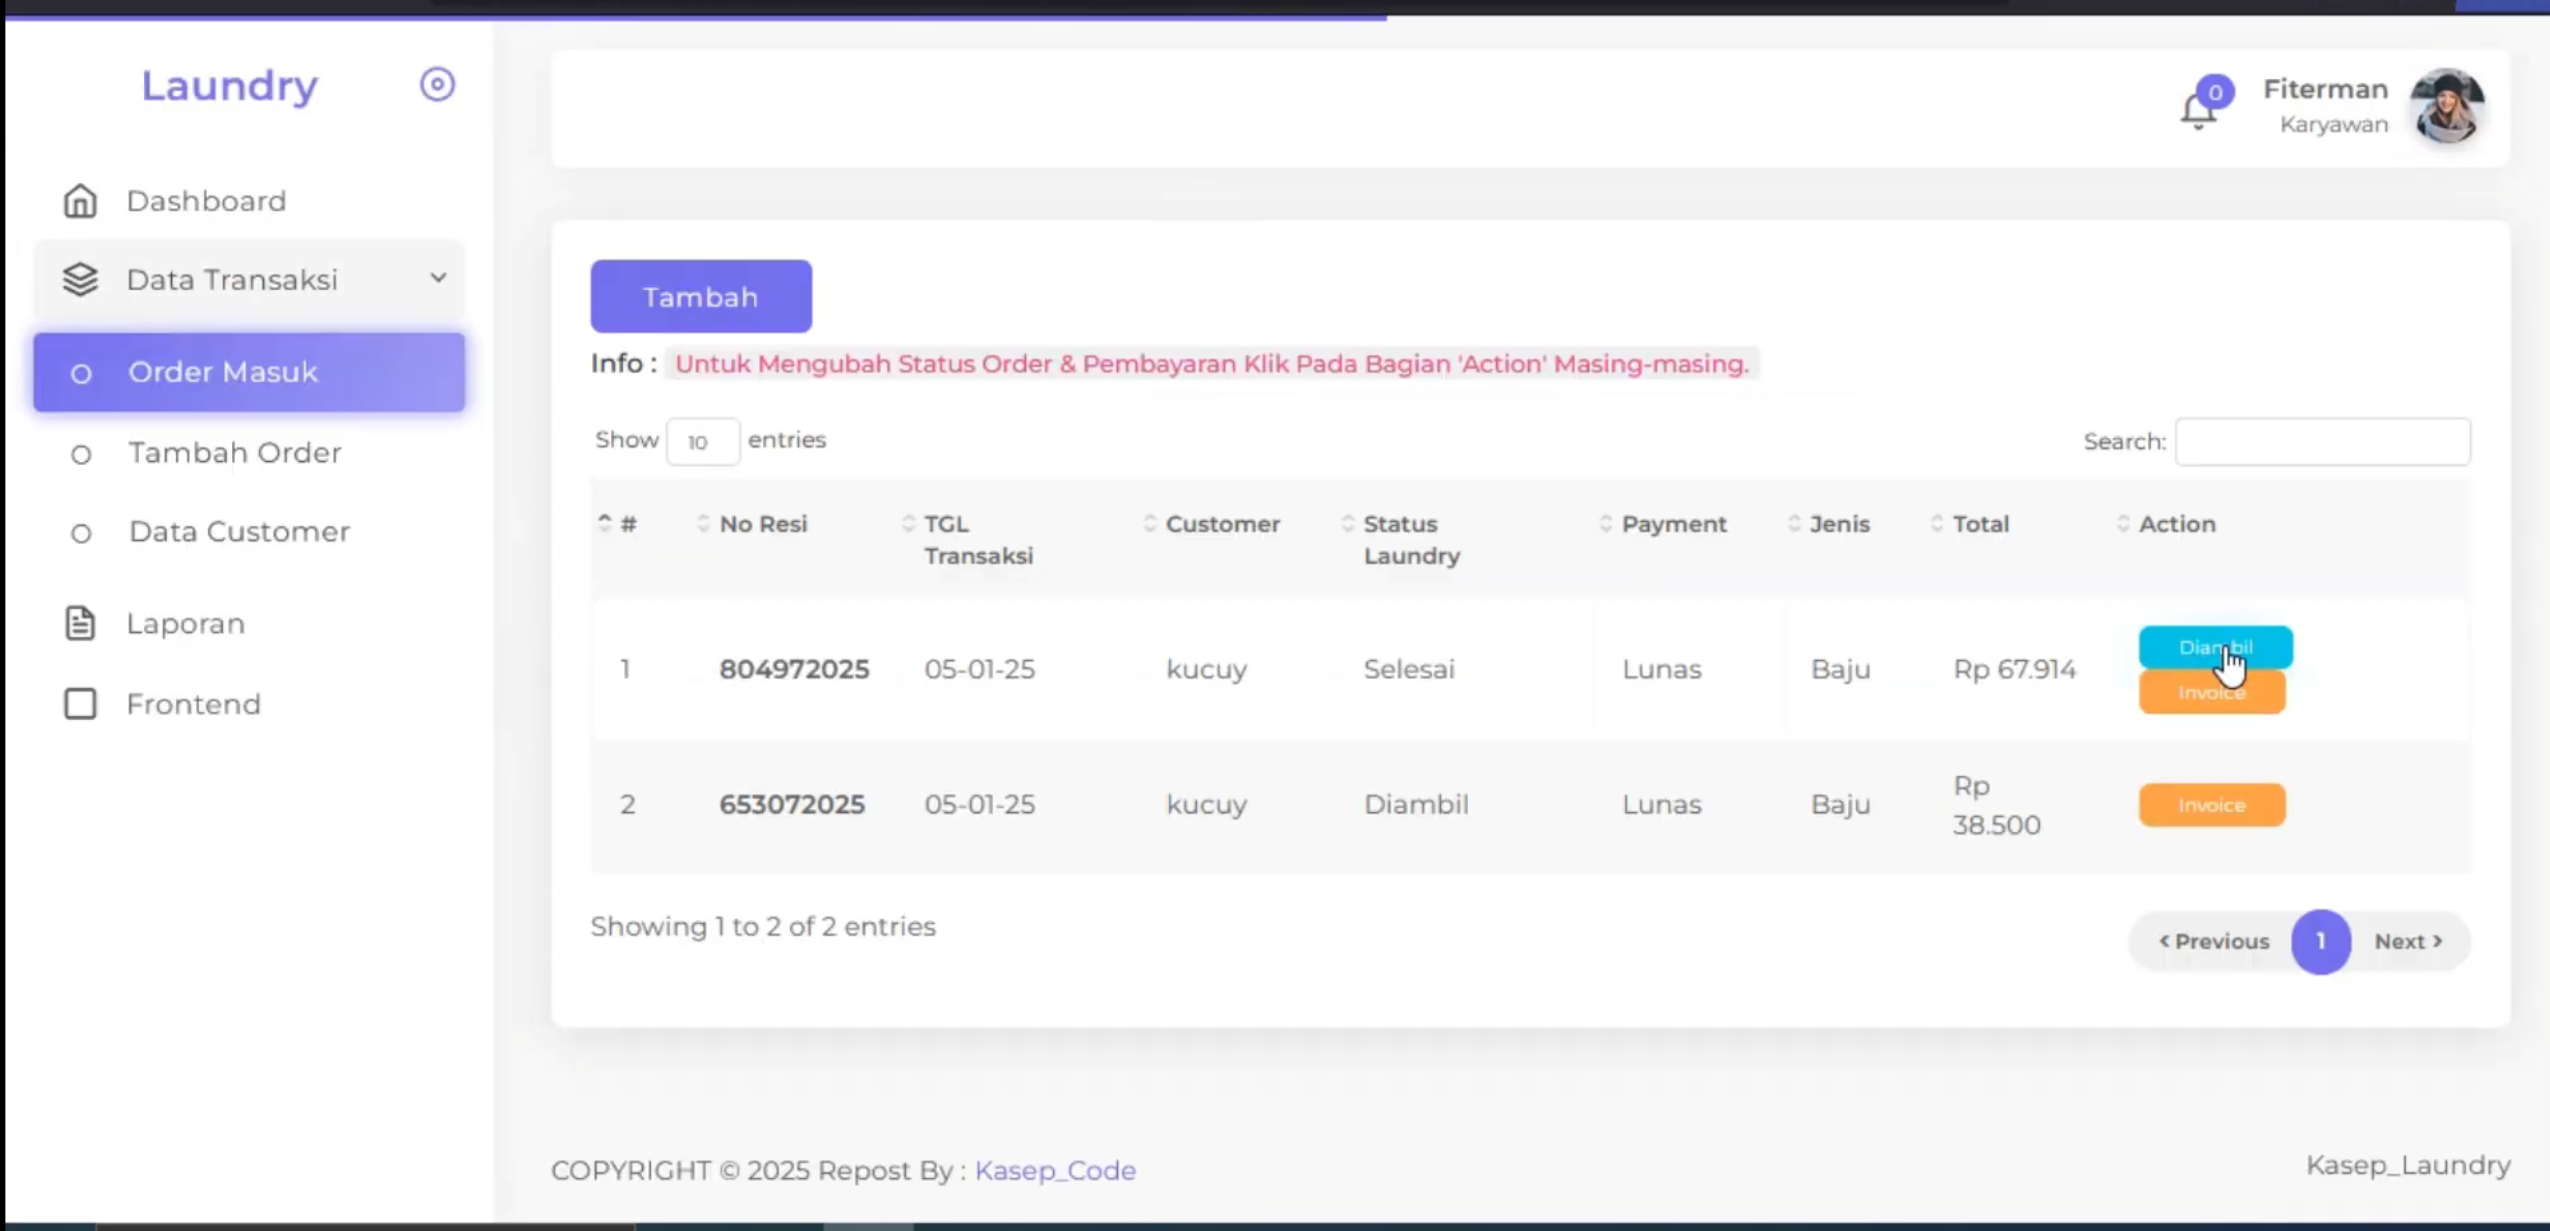The image size is (2550, 1231).
Task: Sort by Total column
Action: tap(1980, 524)
